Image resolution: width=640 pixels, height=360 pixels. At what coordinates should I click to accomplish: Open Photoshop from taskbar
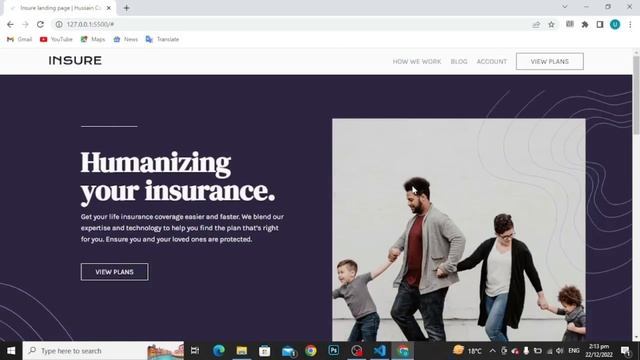point(333,351)
